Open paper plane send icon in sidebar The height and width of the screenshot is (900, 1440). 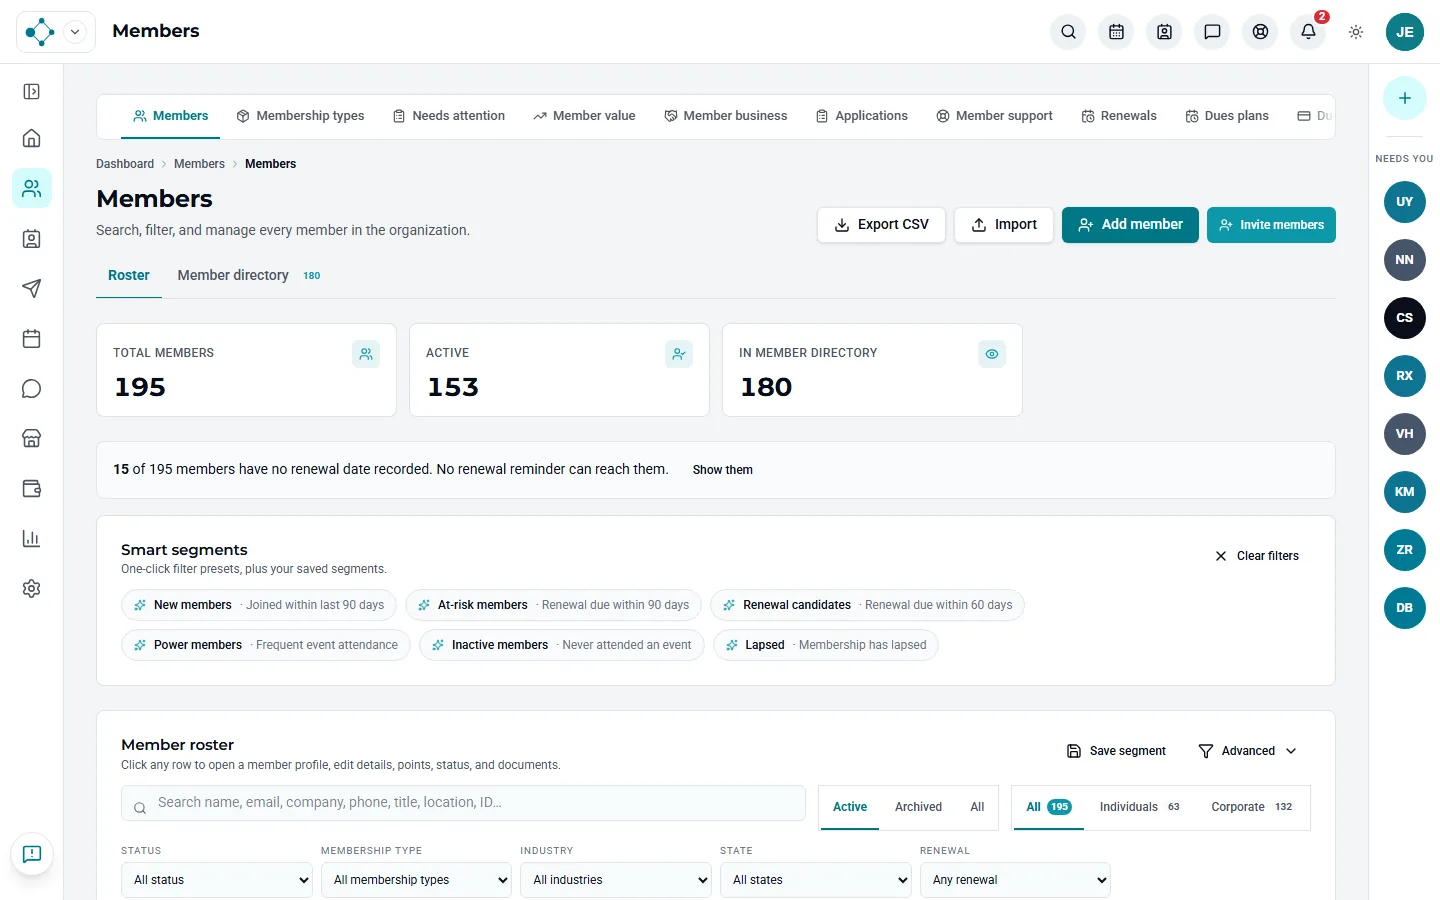(32, 288)
